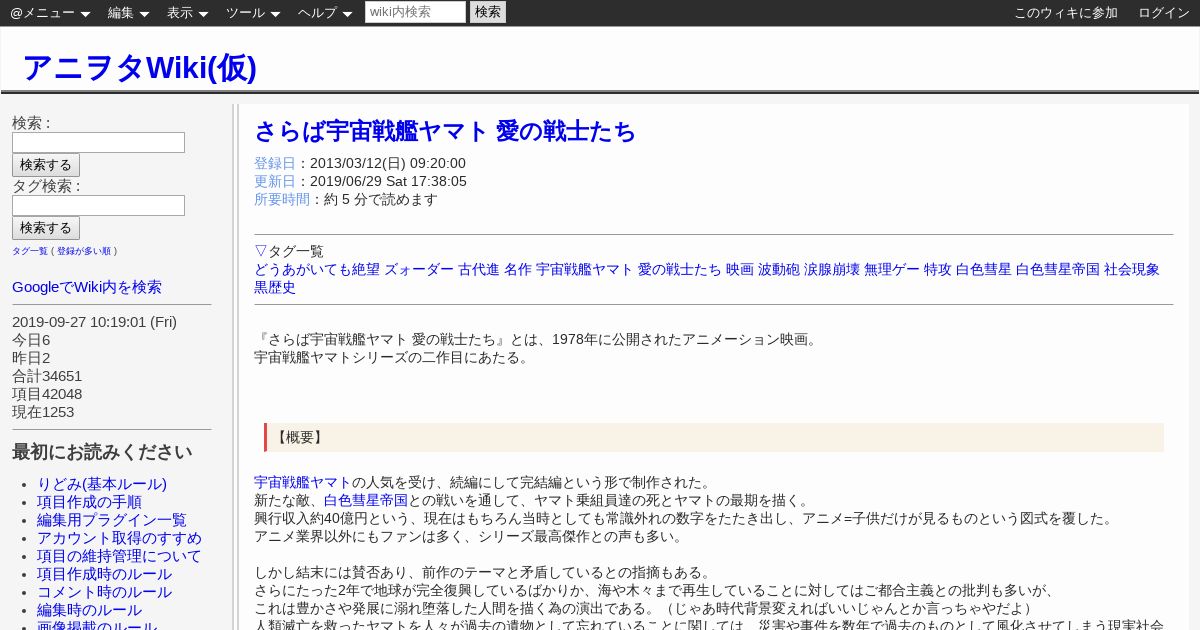
Task: Open 項目の維持管理について link
Action: tap(119, 556)
